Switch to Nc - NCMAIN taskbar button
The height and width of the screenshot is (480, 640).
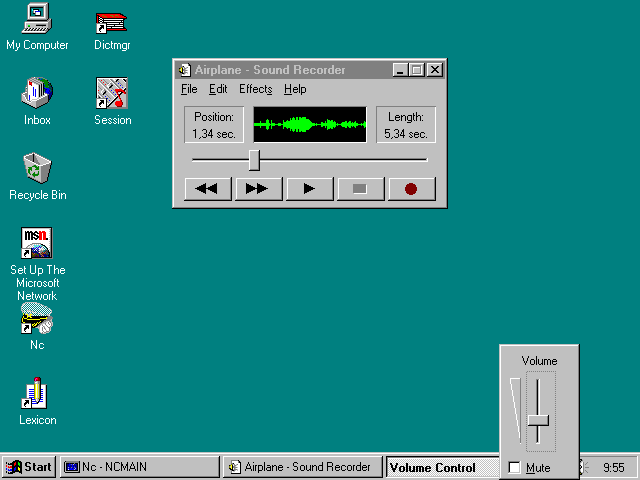(x=139, y=467)
